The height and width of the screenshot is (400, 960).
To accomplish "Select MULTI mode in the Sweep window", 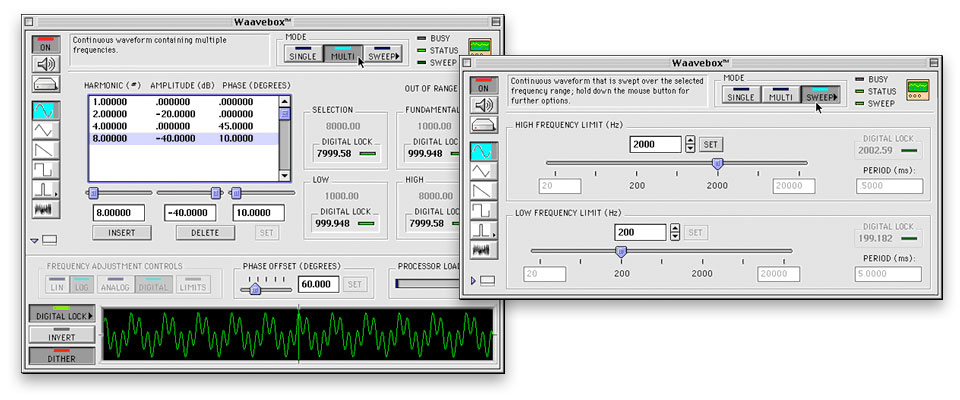I will (781, 94).
